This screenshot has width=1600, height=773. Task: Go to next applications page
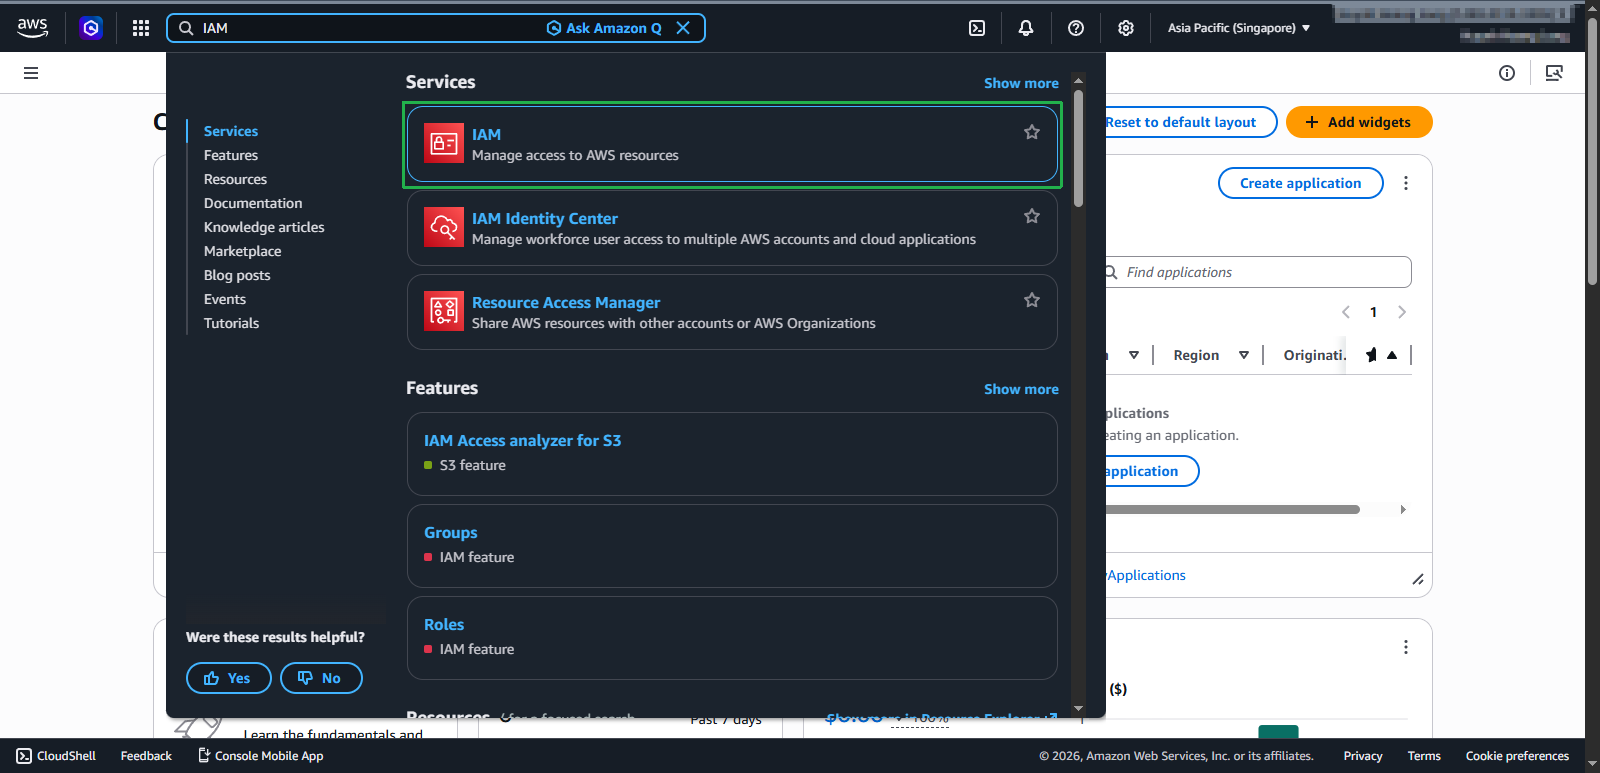point(1402,312)
